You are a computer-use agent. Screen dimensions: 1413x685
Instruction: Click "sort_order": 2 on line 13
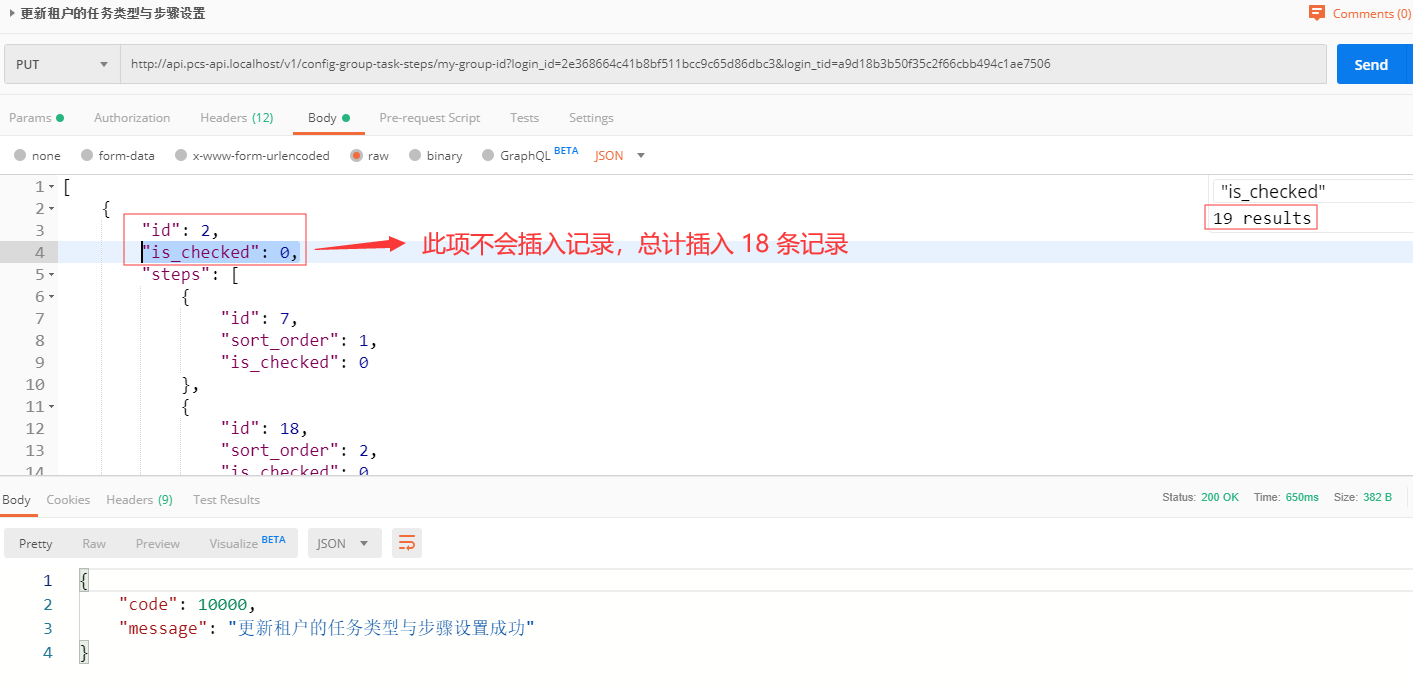pyautogui.click(x=299, y=450)
